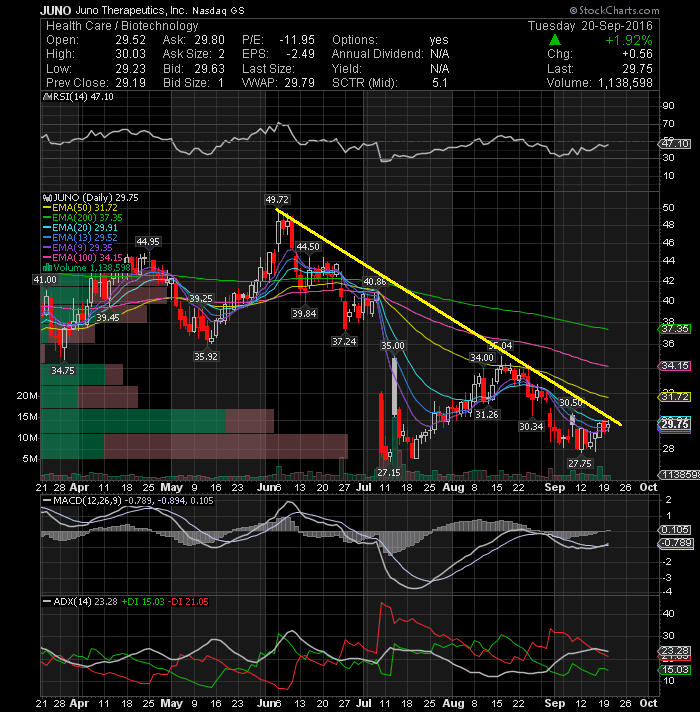Viewport: 700px width, 712px height.
Task: Click the ADX line marker before ADX(14)
Action: tap(46, 602)
